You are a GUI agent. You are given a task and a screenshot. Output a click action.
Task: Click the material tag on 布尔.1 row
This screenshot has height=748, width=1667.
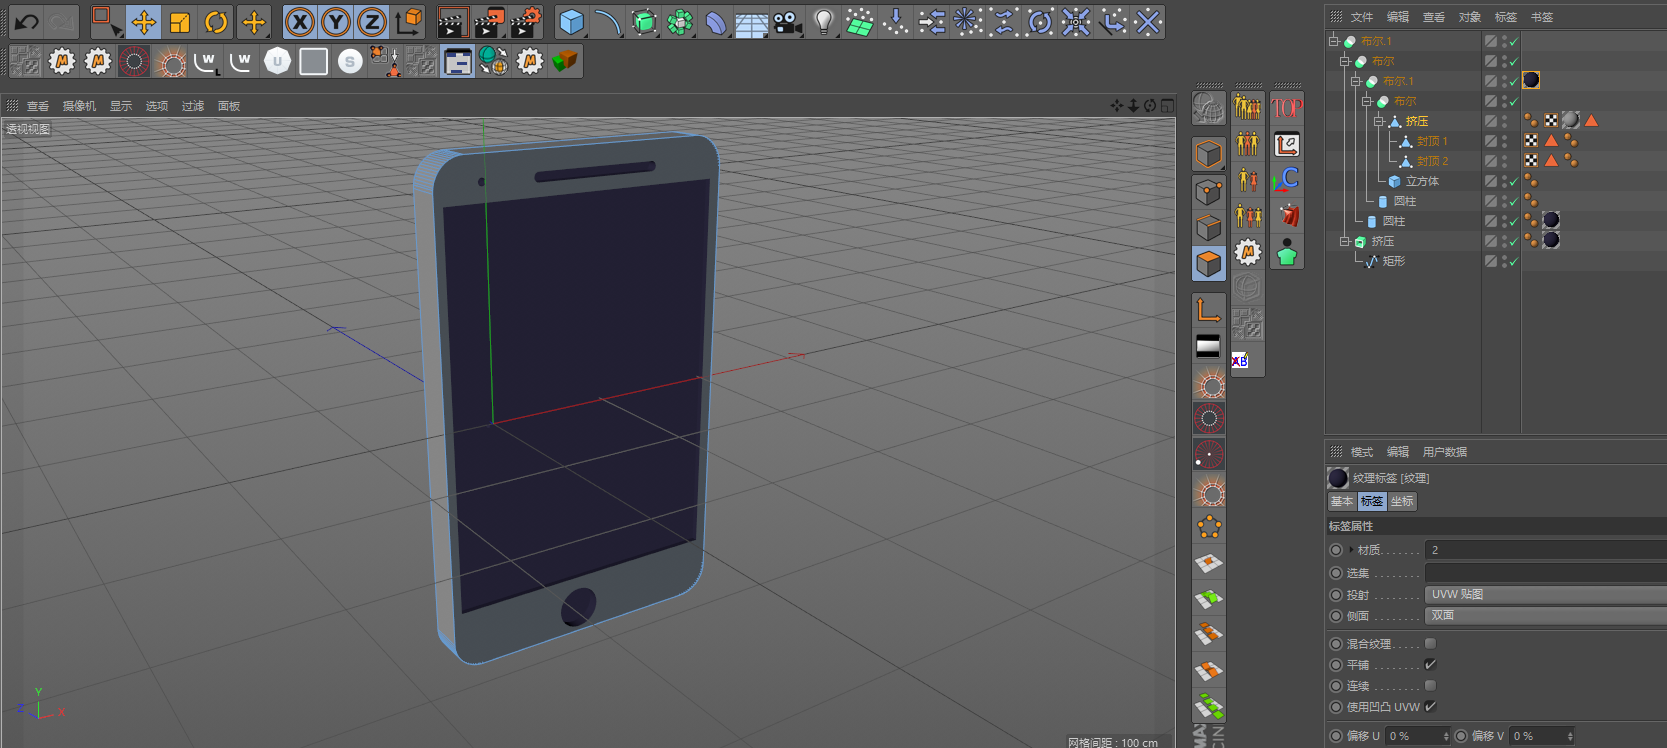point(1531,80)
